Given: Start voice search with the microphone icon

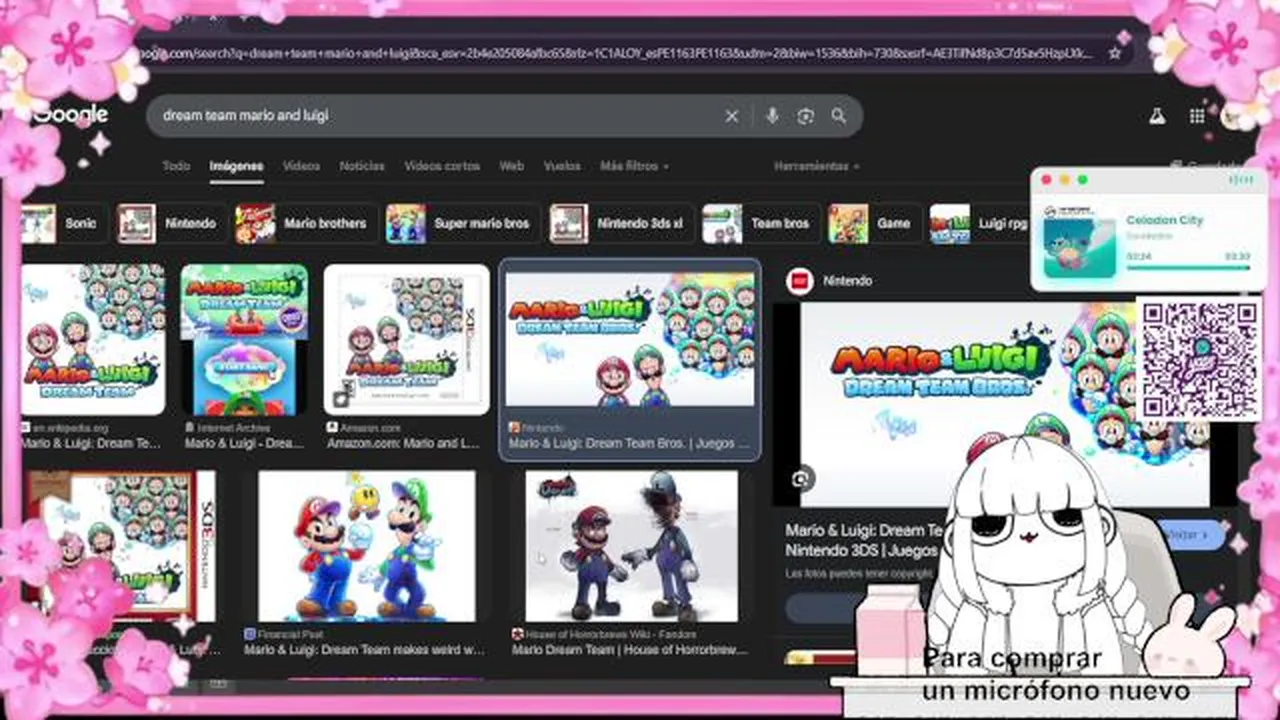Looking at the screenshot, I should (x=772, y=116).
